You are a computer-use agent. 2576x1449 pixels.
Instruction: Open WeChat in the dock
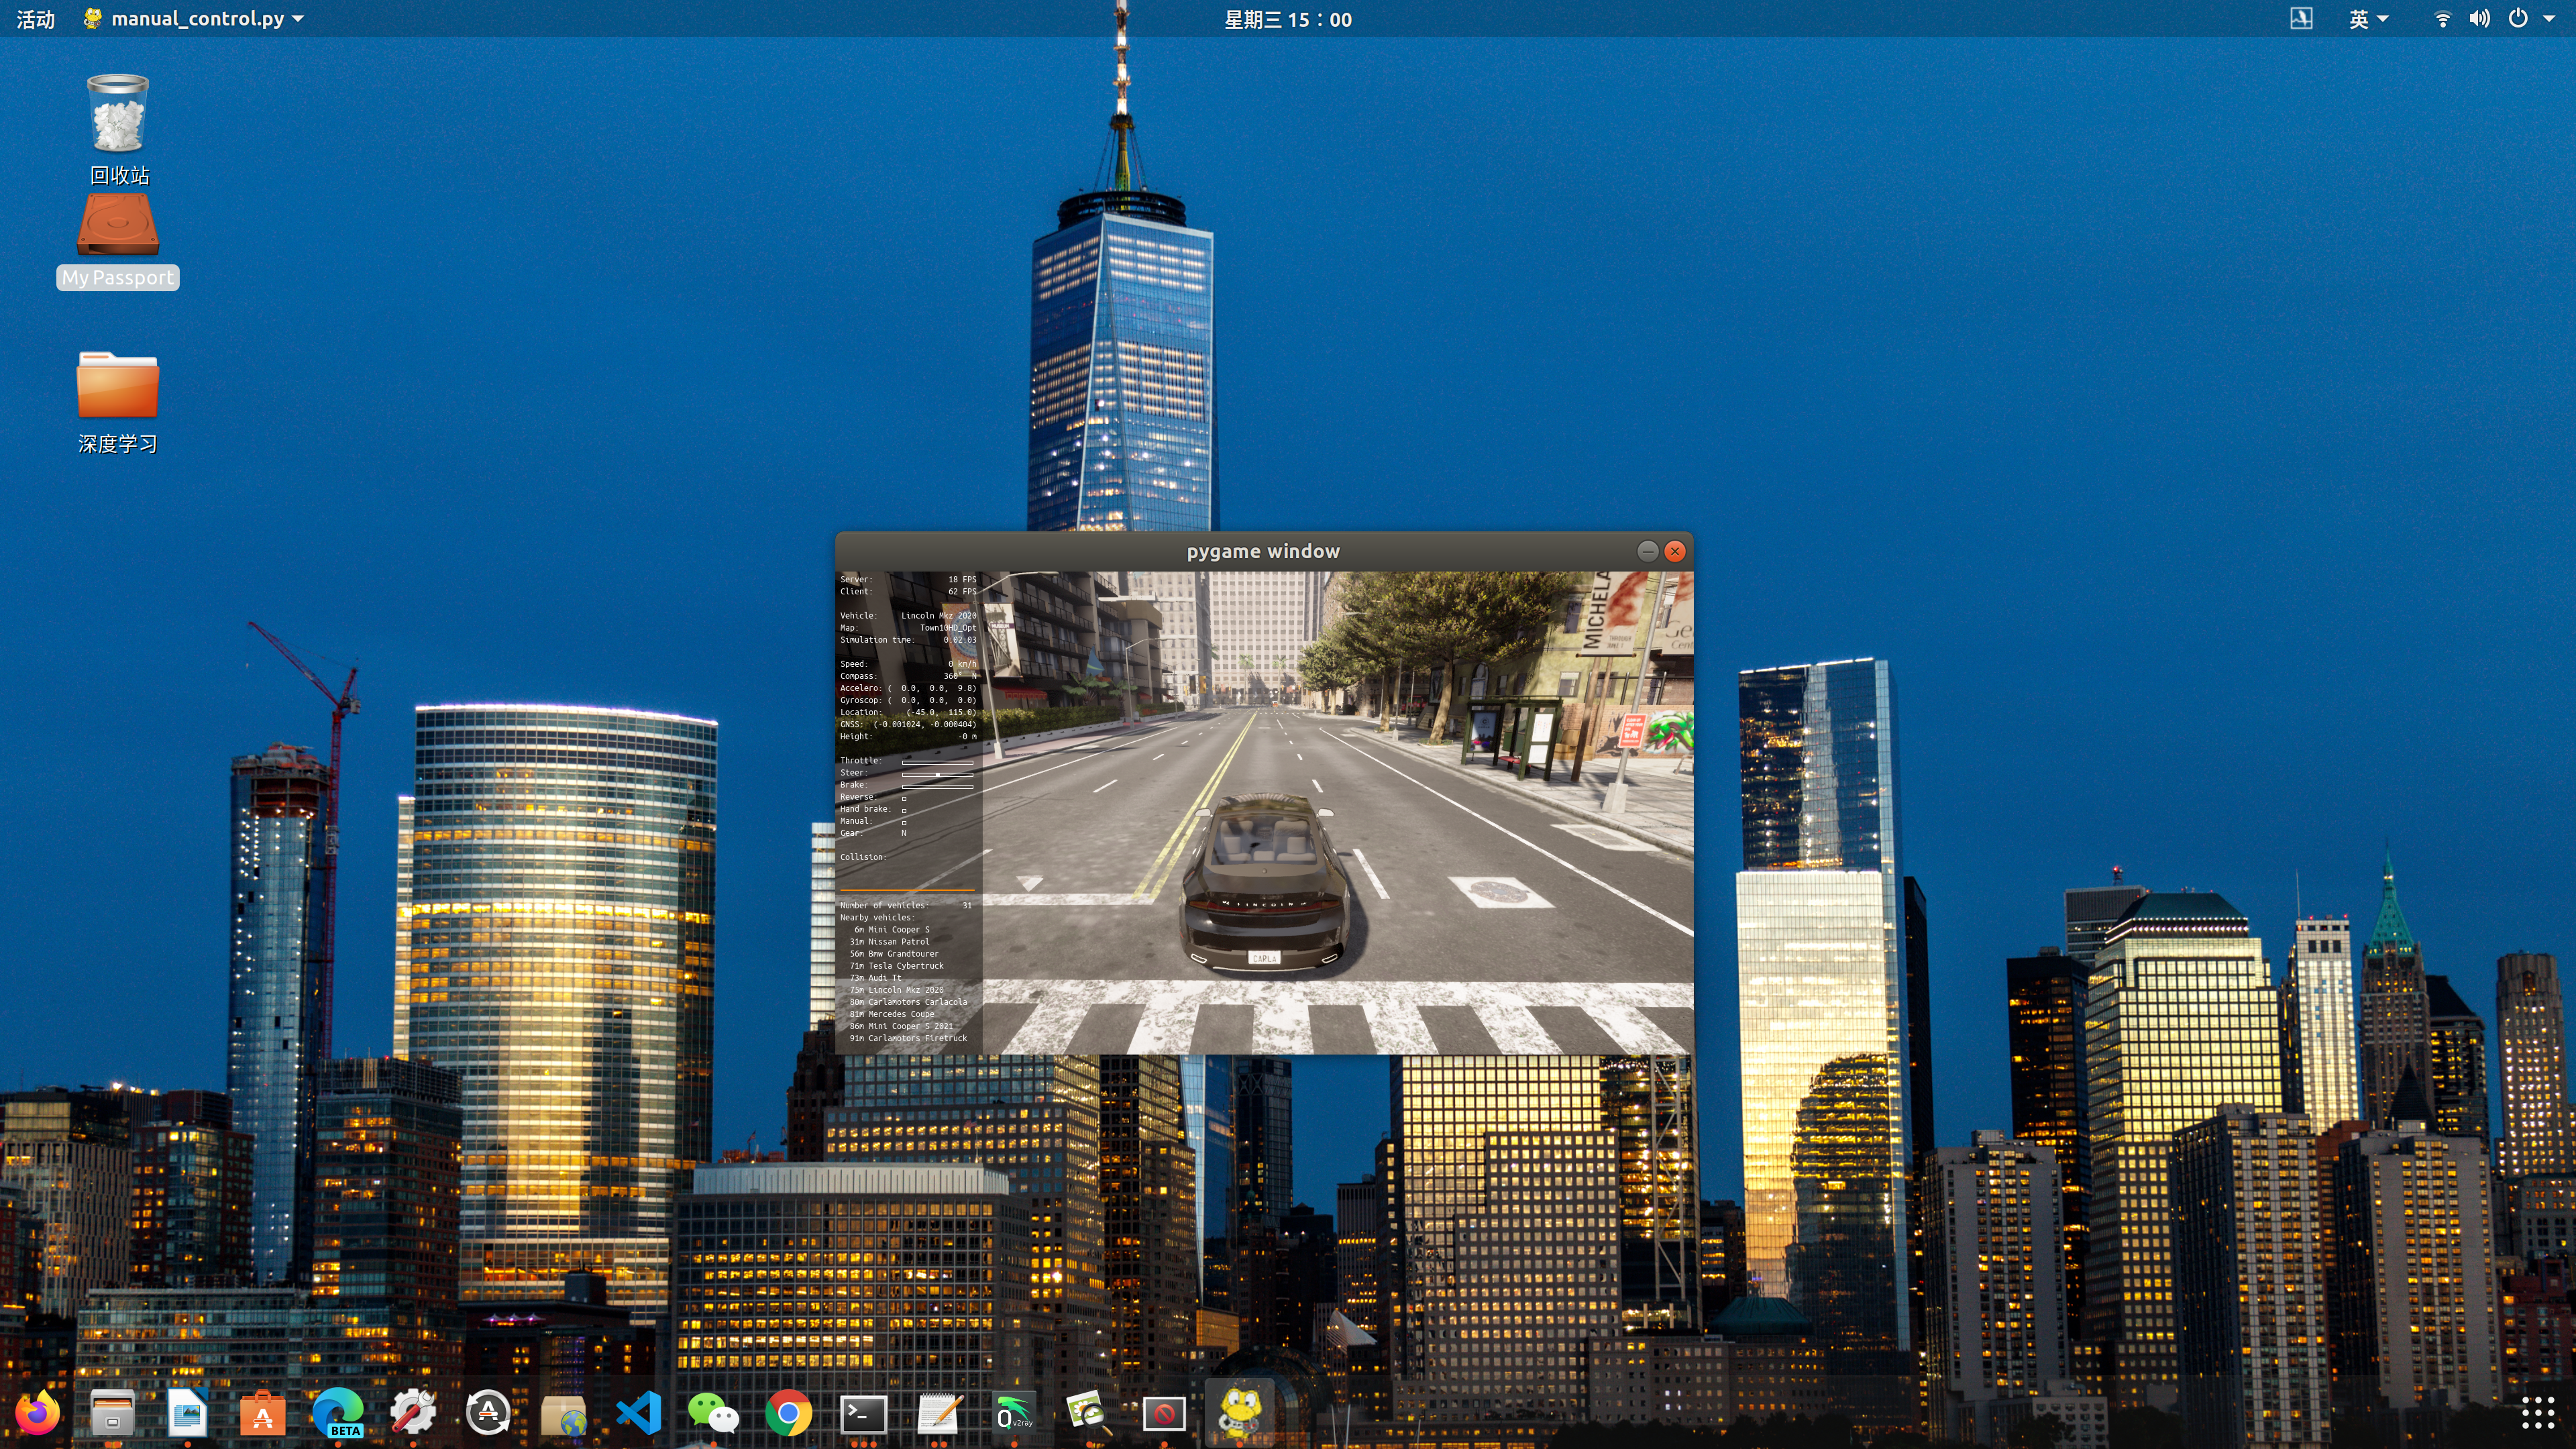pyautogui.click(x=713, y=1413)
